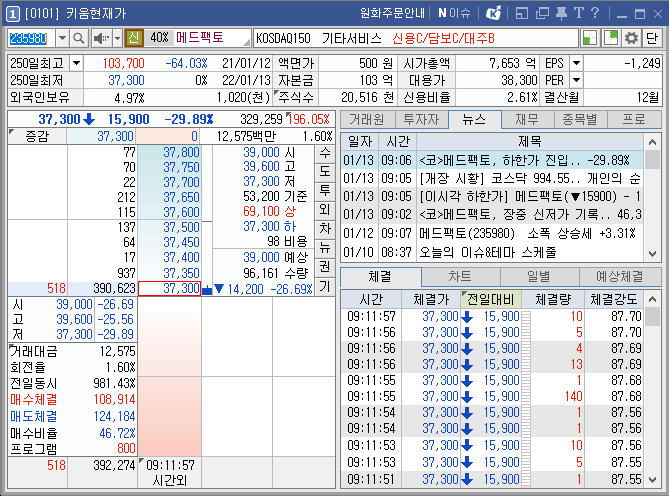
Task: Click the stock search magnifier icon
Action: pyautogui.click(x=79, y=38)
